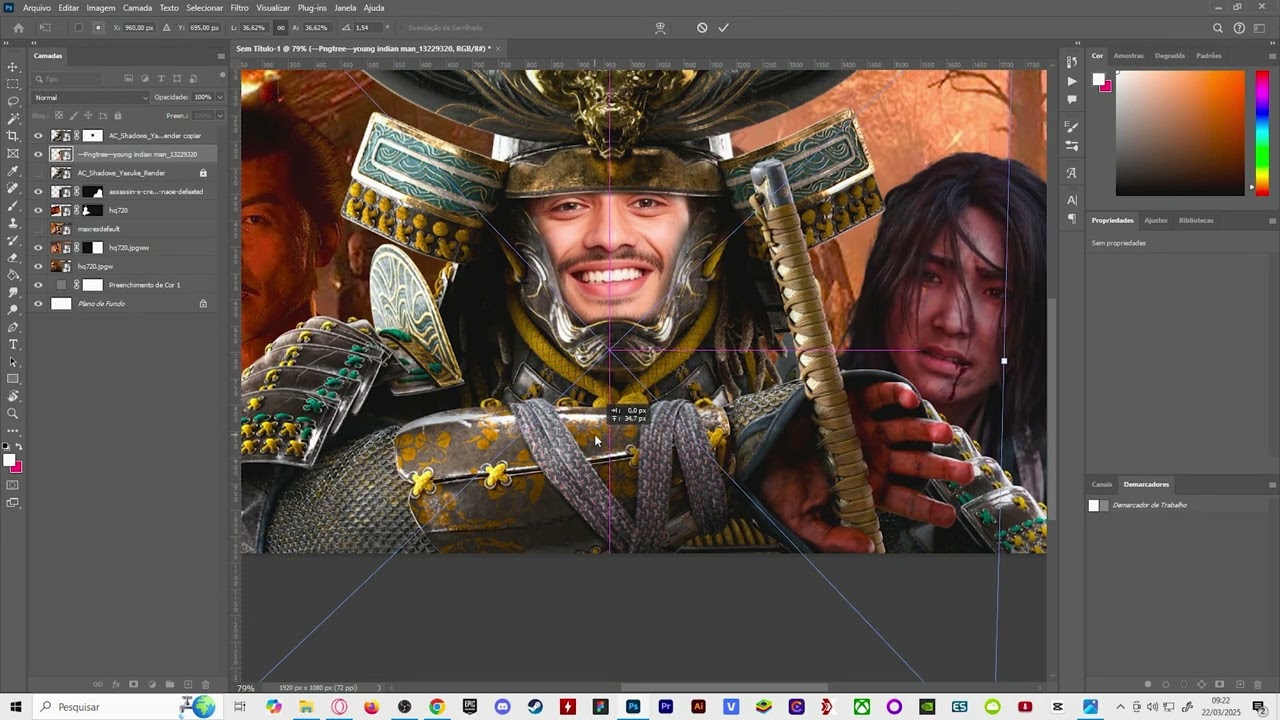Viewport: 1280px width, 720px height.
Task: Click the toolbar foreground color swatch
Action: (10, 461)
